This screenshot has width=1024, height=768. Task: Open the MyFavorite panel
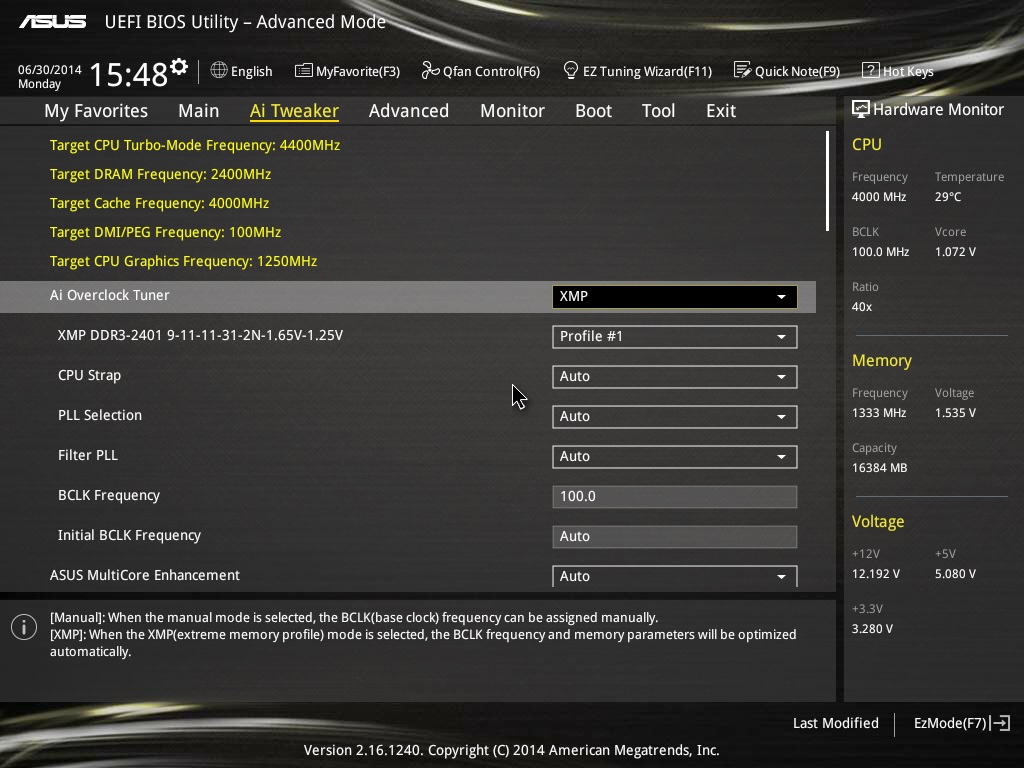[x=347, y=70]
